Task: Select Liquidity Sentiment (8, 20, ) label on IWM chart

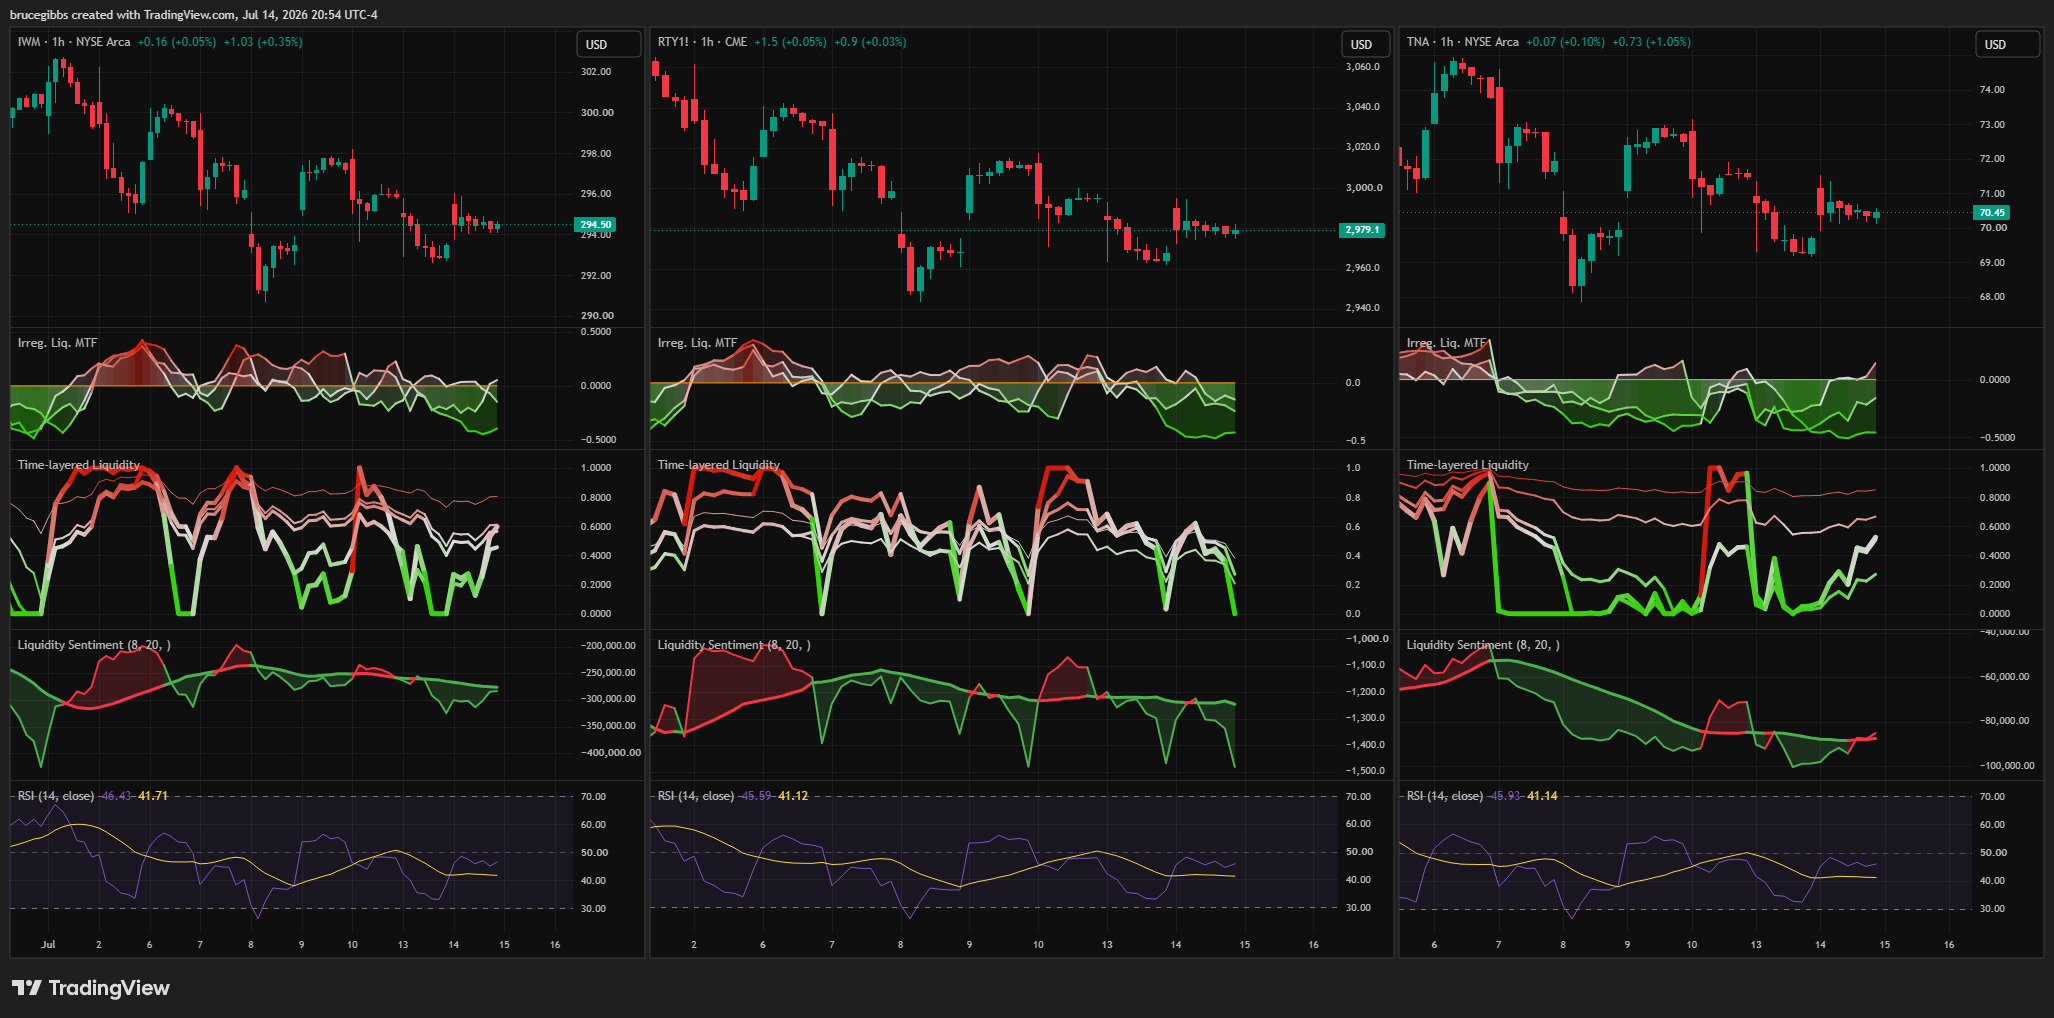Action: 94,645
